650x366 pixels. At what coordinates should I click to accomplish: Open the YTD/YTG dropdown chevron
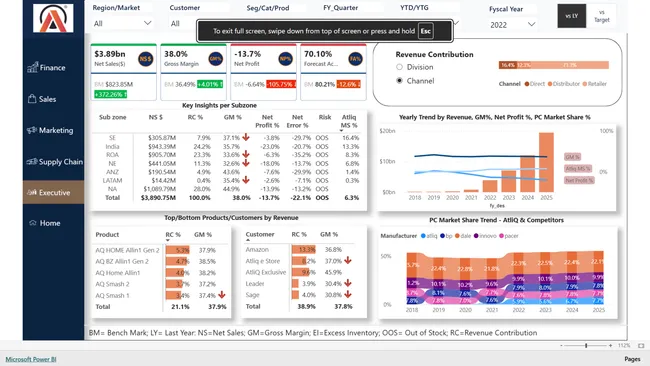click(456, 23)
